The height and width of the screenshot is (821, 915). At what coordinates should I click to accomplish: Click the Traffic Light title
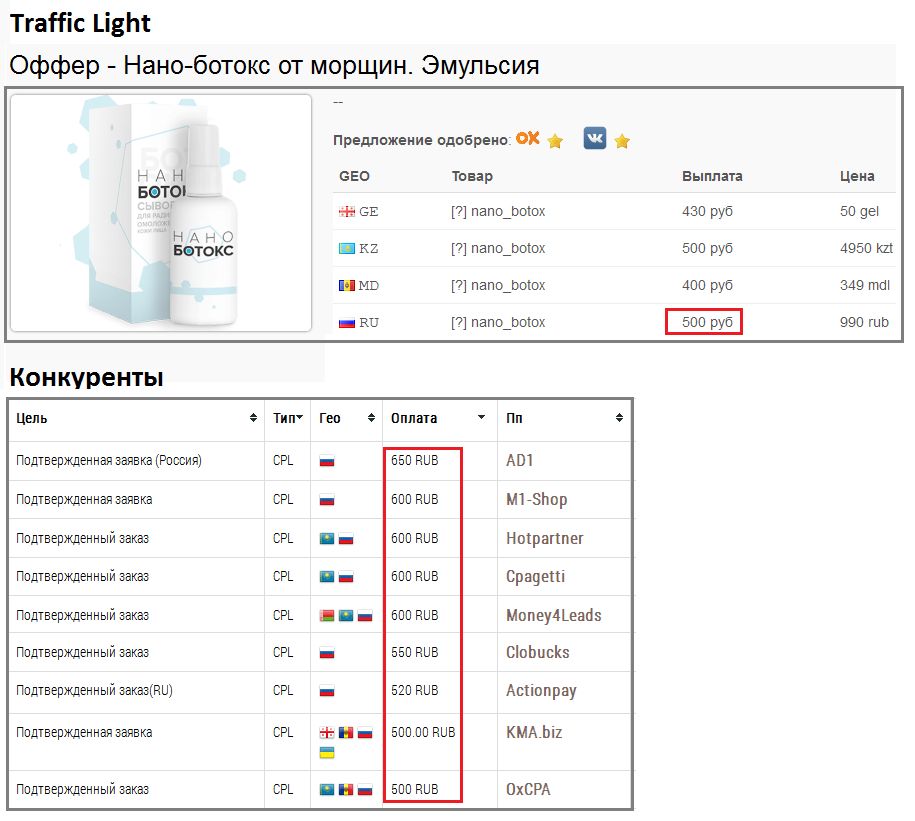[x=81, y=23]
